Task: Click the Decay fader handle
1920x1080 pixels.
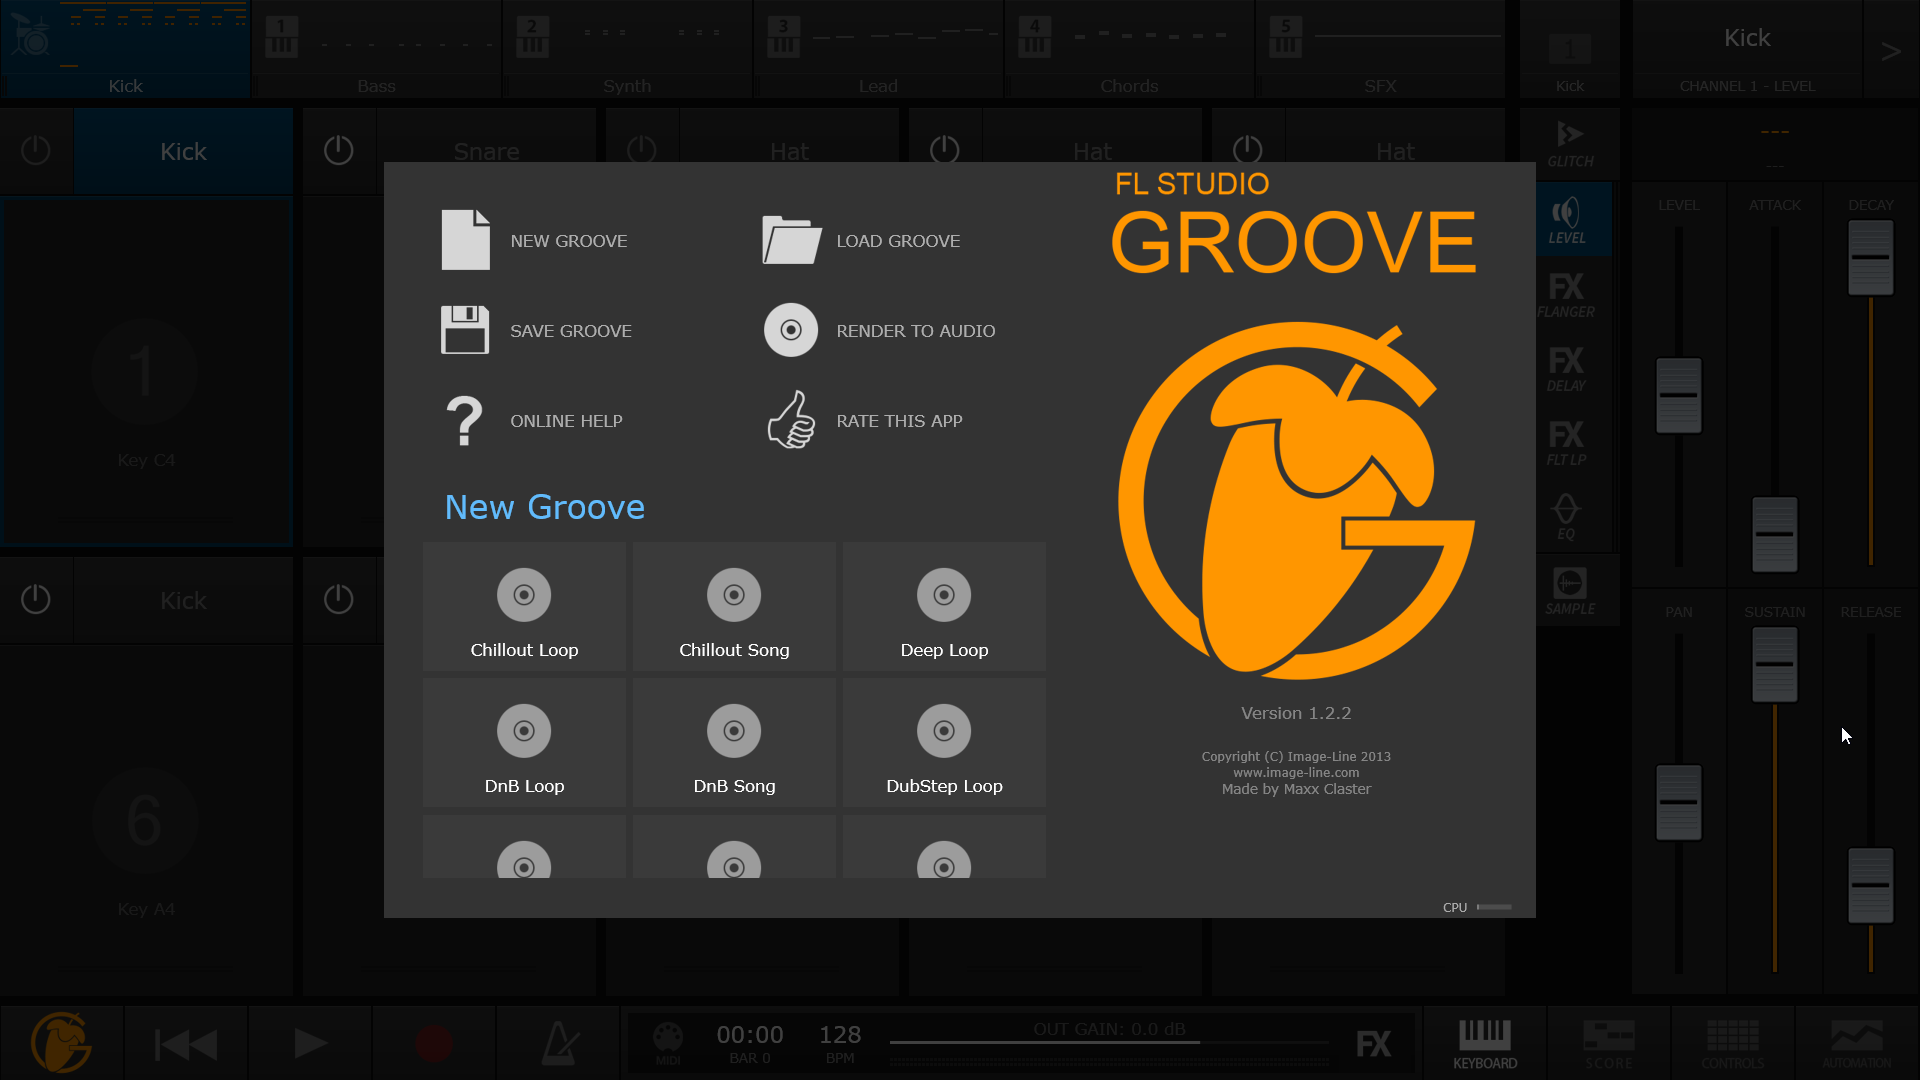Action: point(1871,257)
